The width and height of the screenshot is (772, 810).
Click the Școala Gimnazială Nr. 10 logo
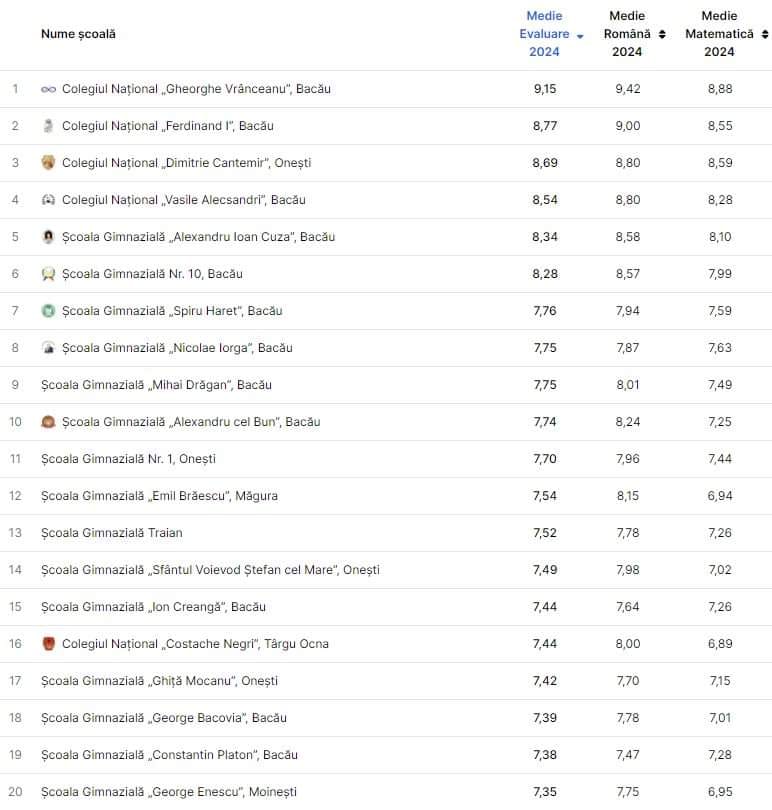click(48, 274)
